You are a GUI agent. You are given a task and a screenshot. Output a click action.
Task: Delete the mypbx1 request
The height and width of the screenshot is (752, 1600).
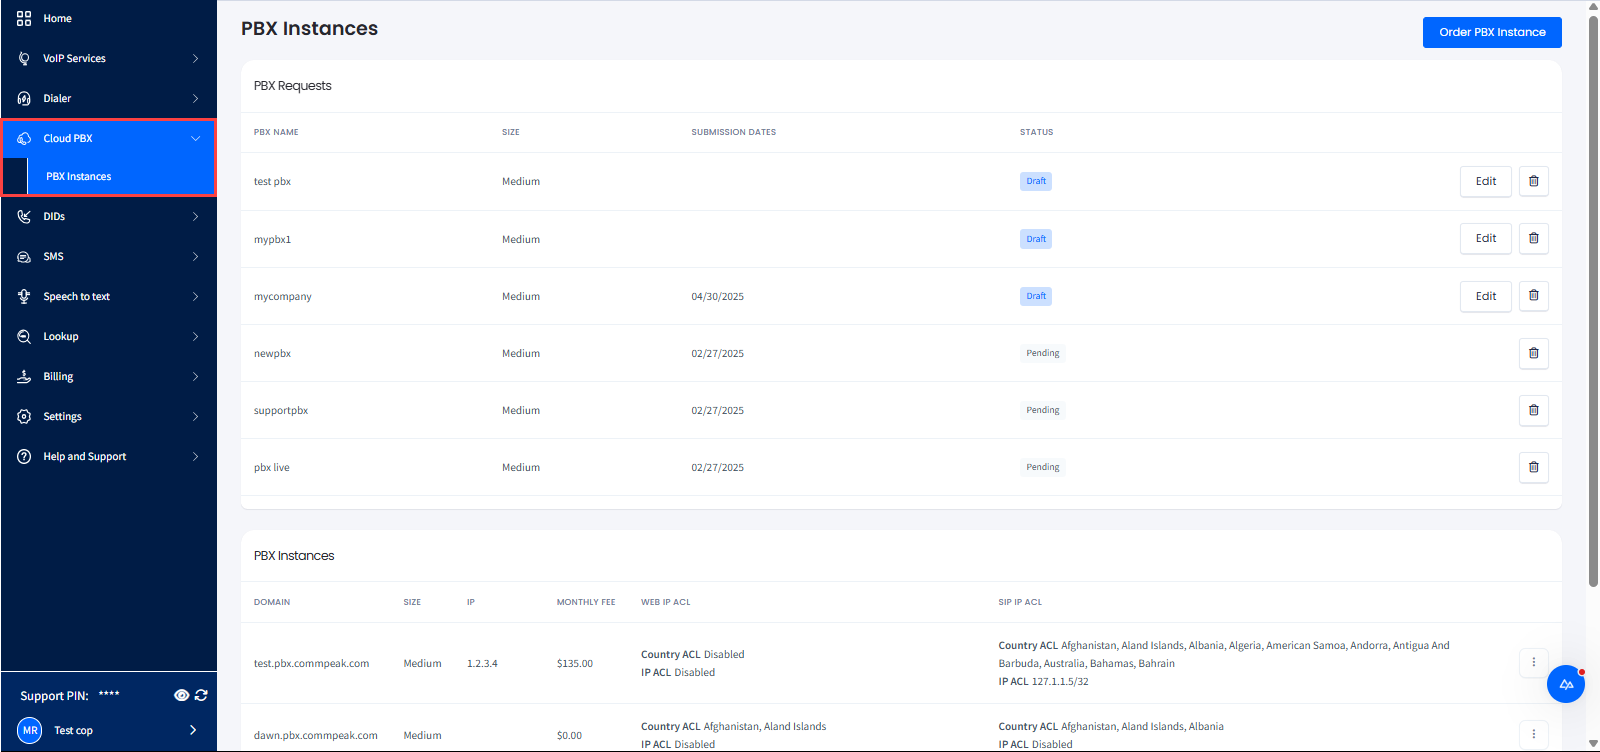1533,238
